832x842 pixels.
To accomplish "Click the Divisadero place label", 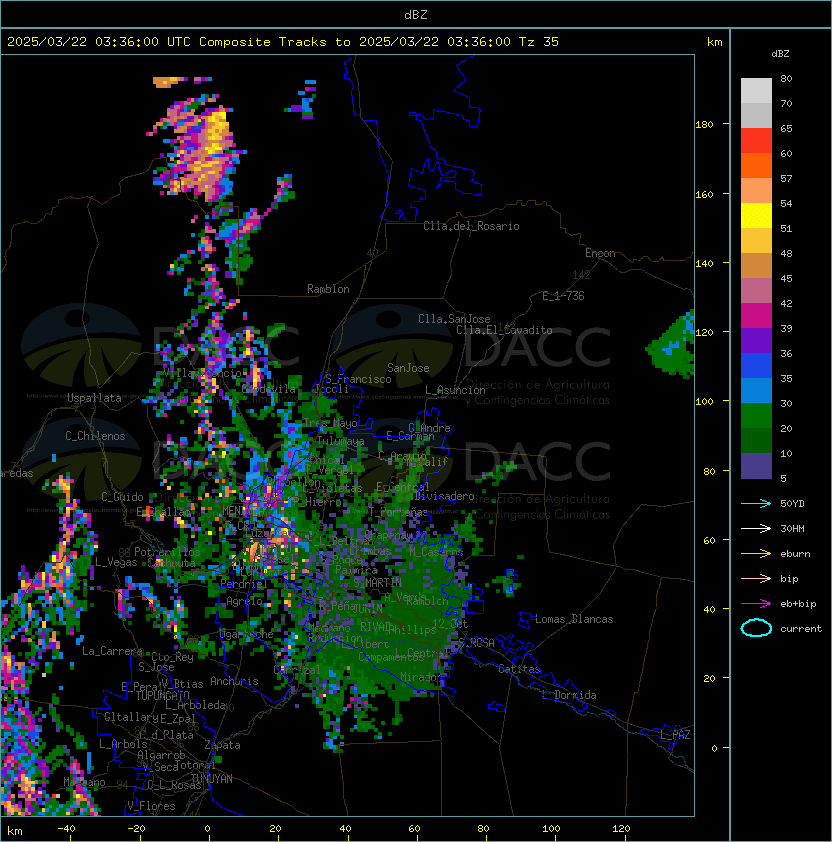I will (x=444, y=496).
